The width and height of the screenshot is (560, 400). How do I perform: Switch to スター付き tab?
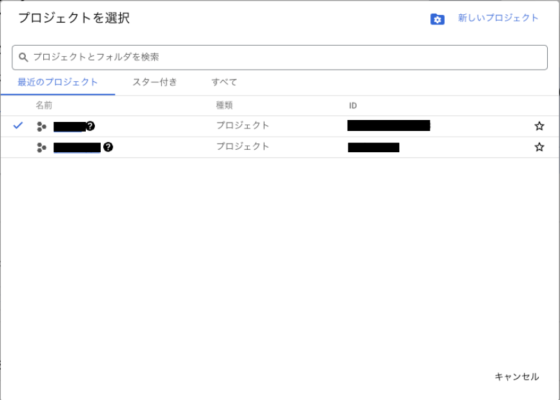coord(155,82)
